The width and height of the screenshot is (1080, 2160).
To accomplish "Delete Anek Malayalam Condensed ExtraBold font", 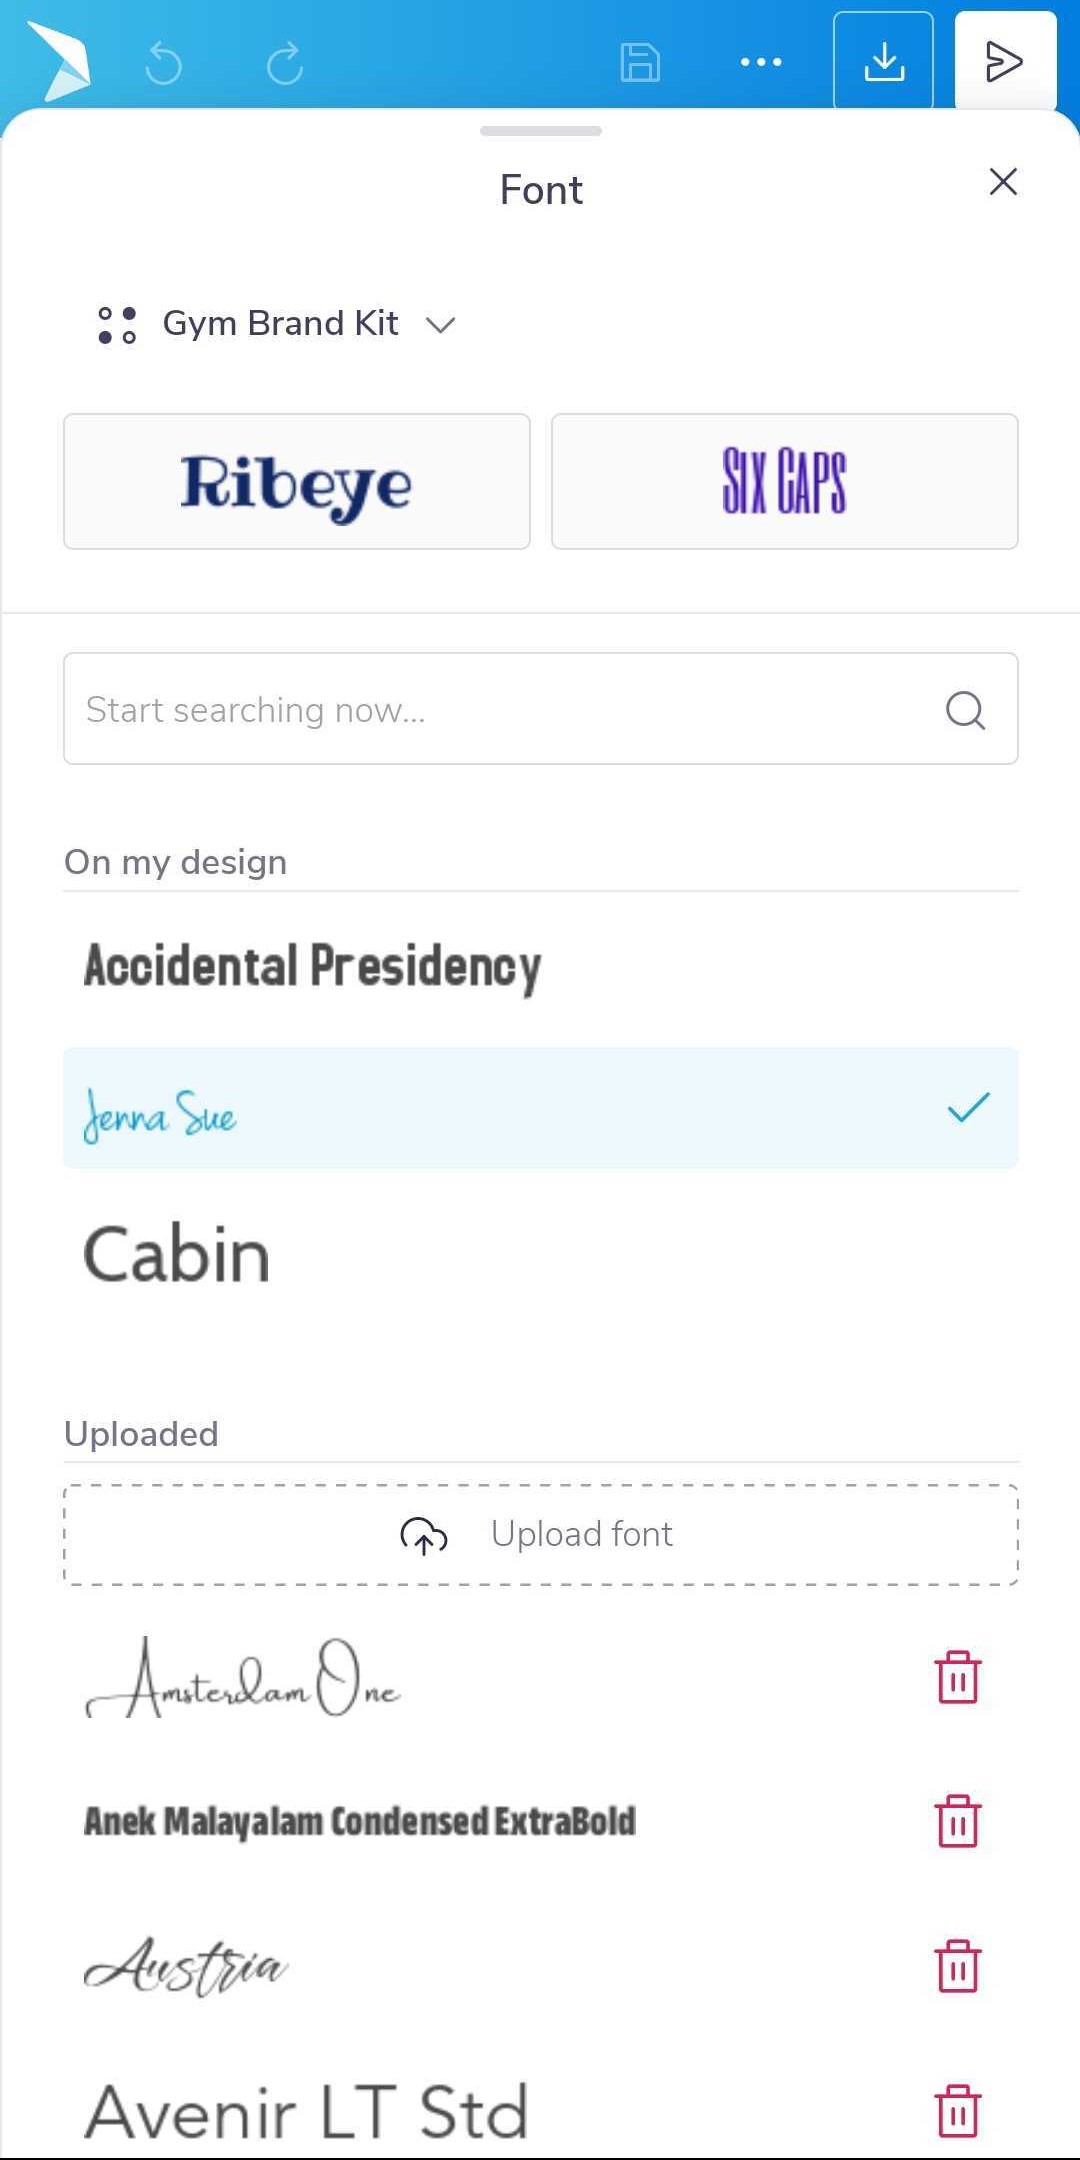I will point(958,1821).
